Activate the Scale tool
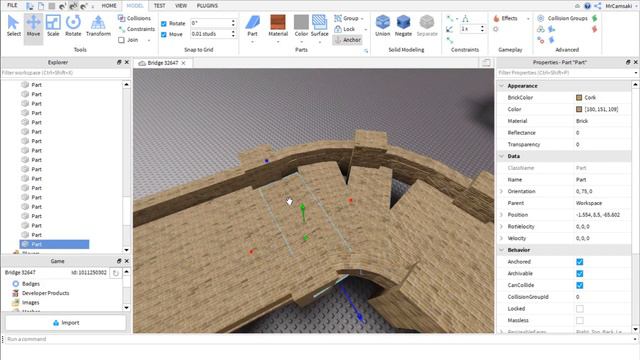The height and width of the screenshot is (360, 640). tap(53, 26)
